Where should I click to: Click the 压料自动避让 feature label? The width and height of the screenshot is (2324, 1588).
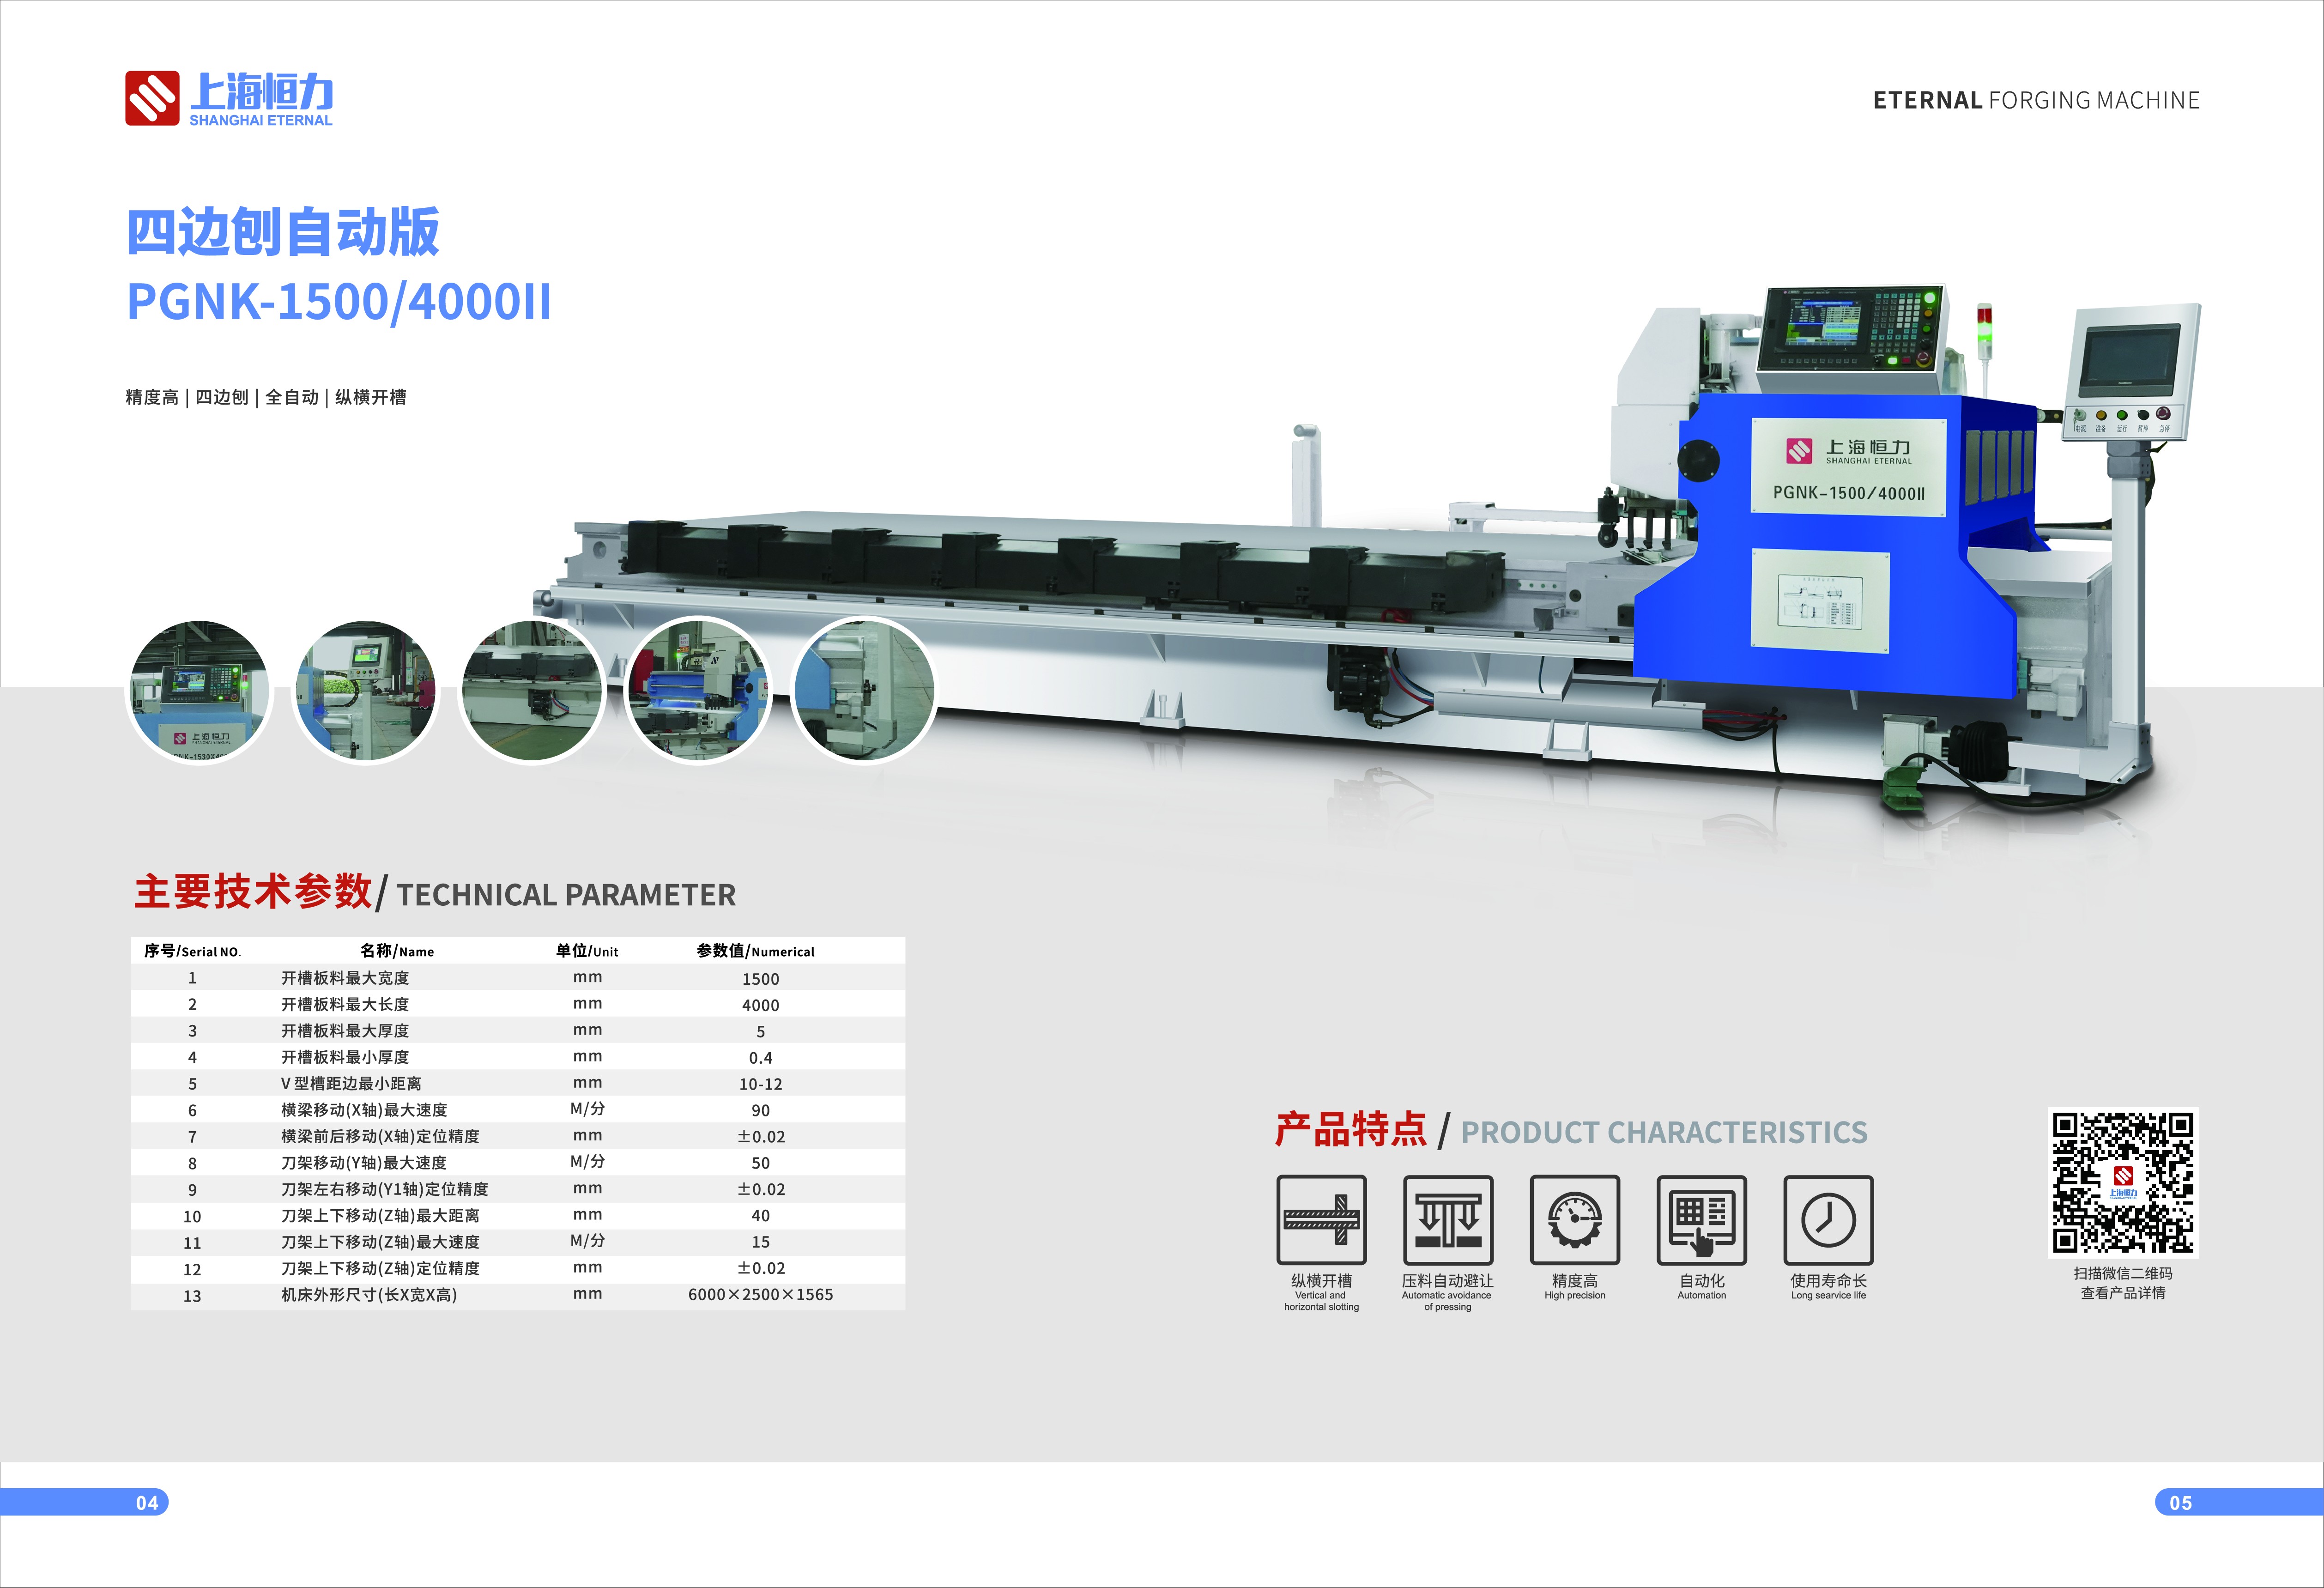pos(1448,1281)
